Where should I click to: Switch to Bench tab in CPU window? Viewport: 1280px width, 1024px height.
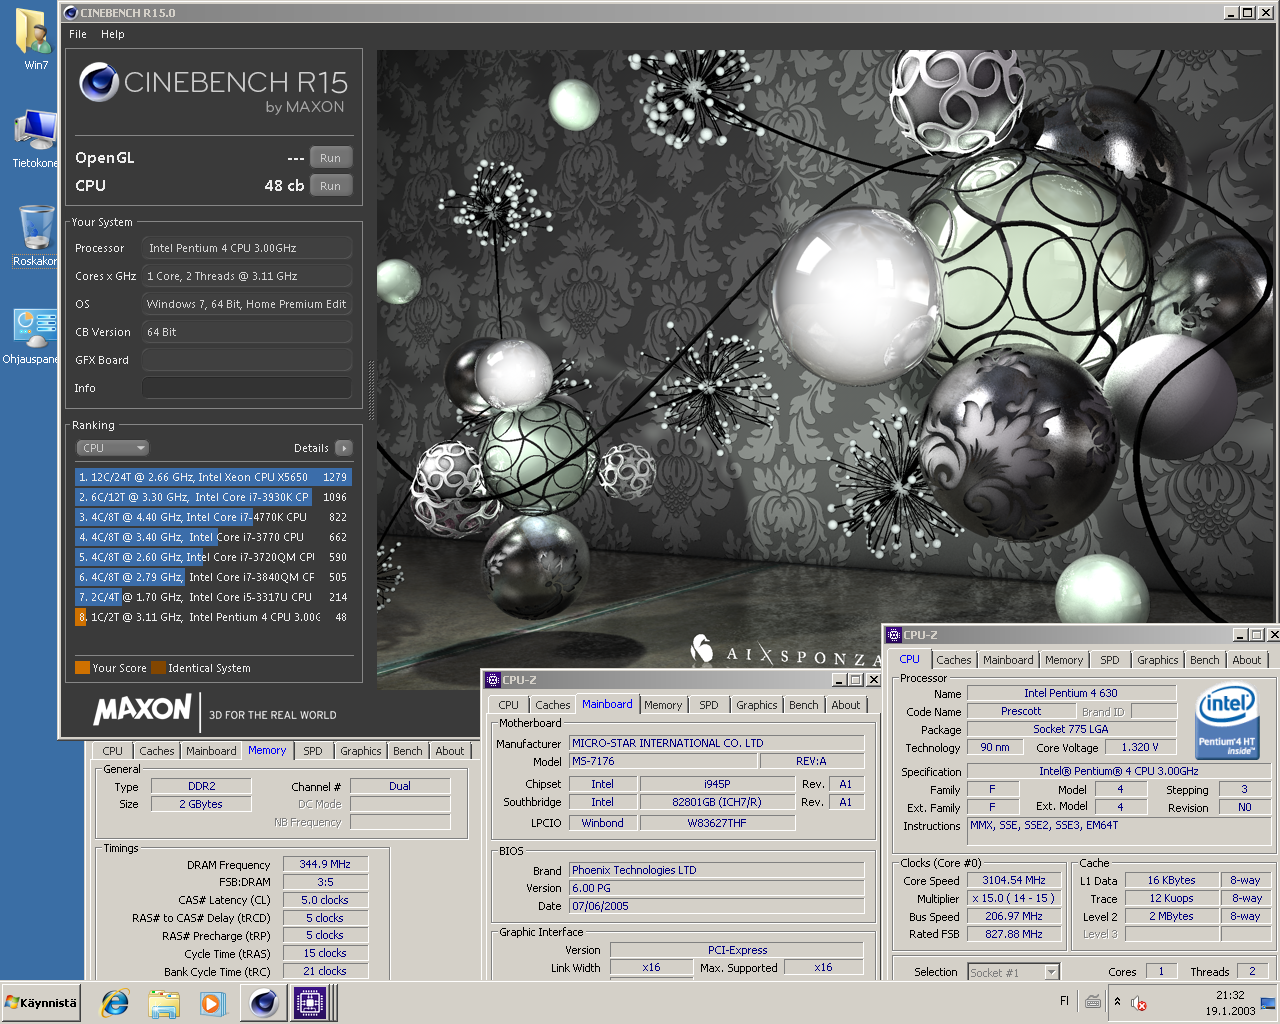pyautogui.click(x=1204, y=660)
